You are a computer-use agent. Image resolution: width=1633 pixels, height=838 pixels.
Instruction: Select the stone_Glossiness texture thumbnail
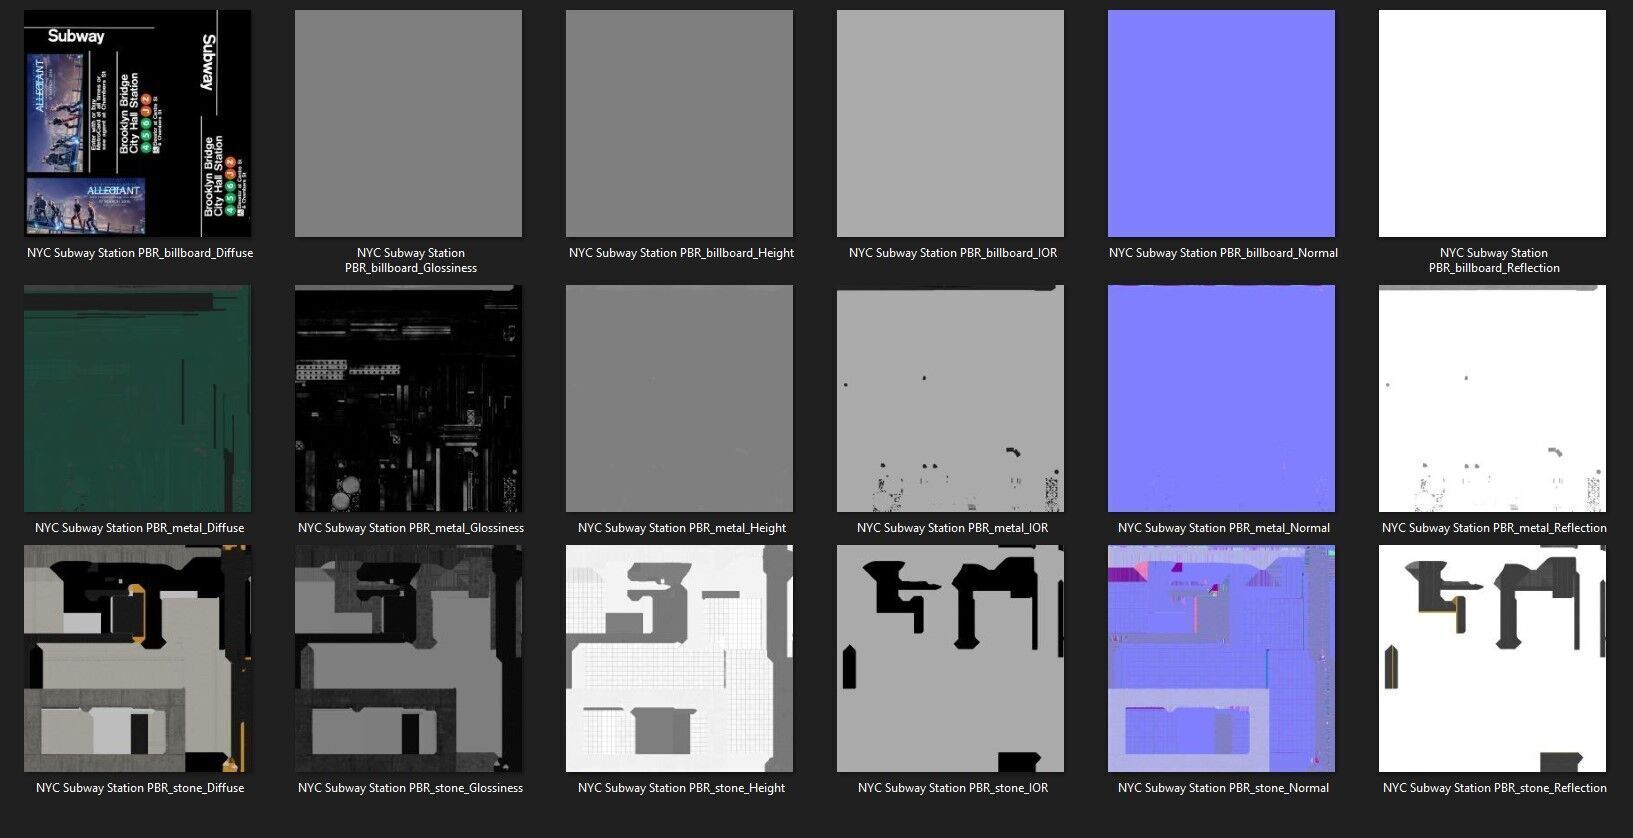408,659
